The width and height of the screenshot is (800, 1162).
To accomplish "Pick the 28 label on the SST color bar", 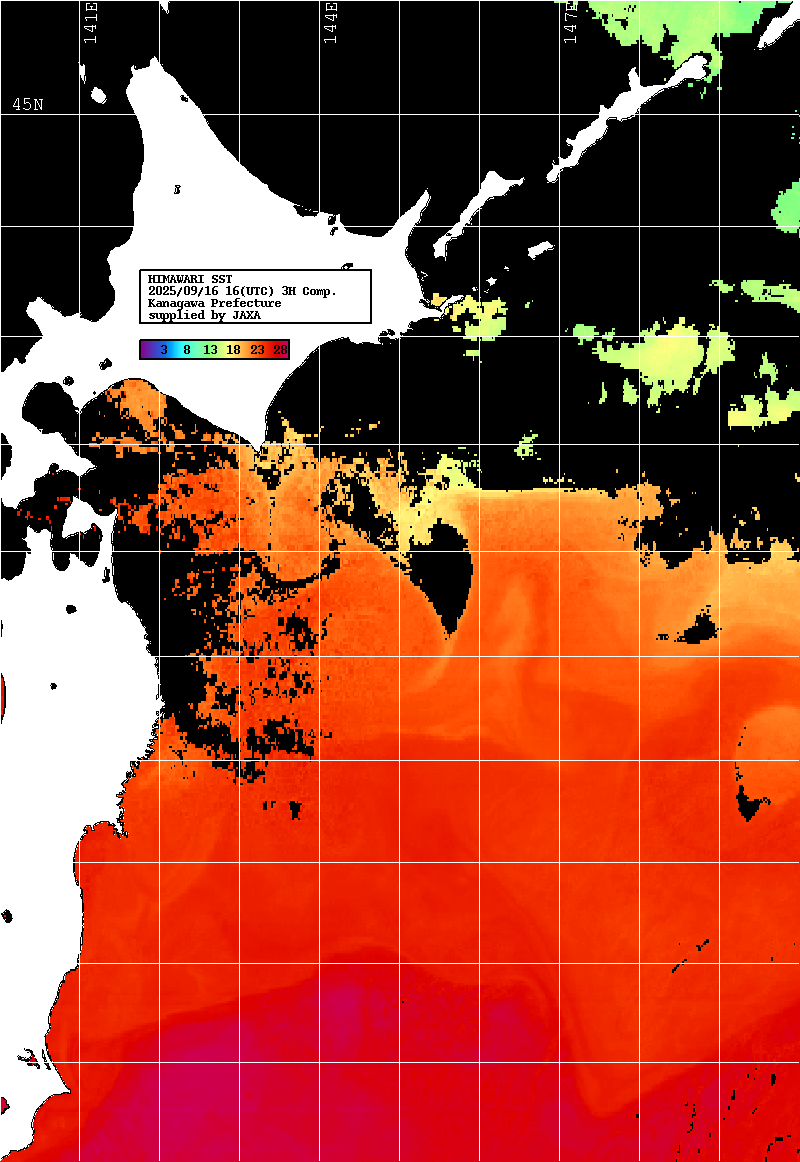I will point(280,350).
